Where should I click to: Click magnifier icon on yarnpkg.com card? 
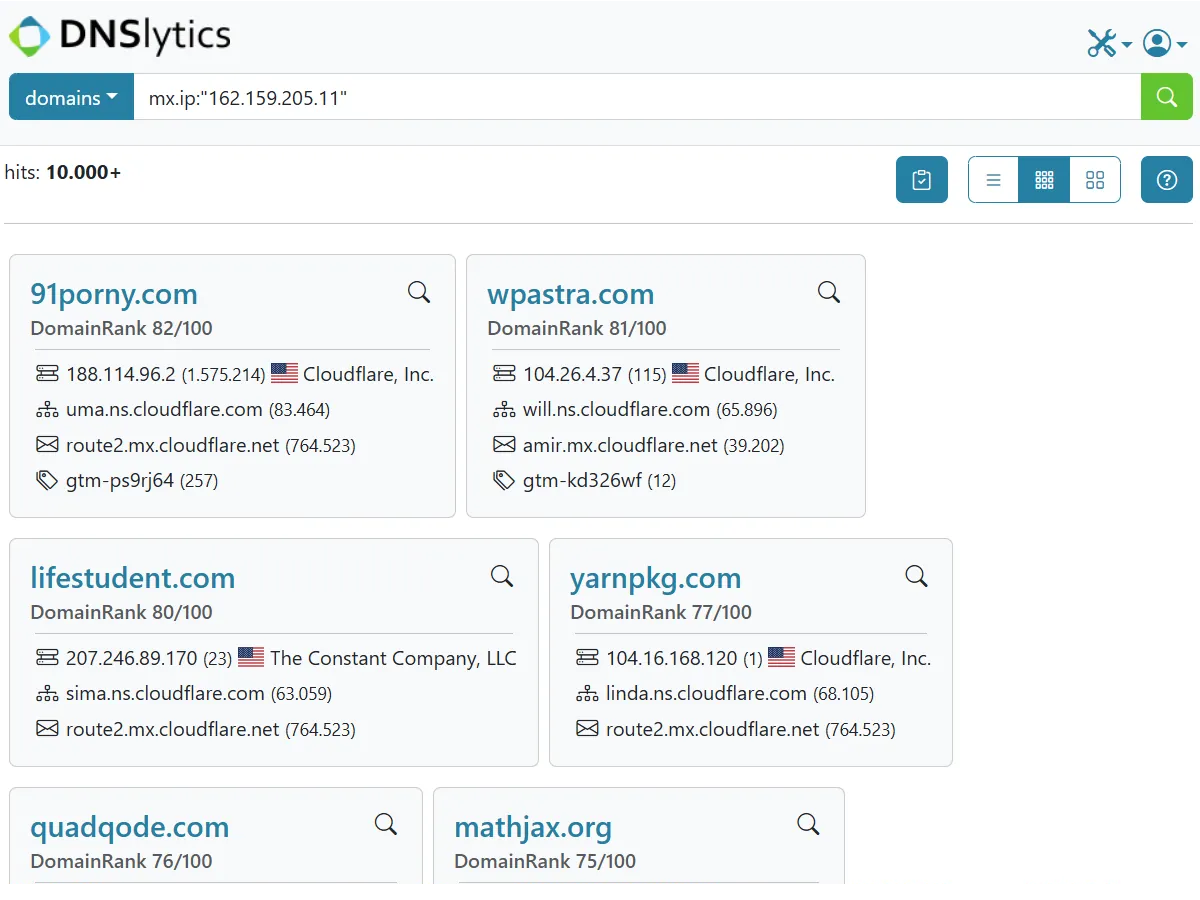916,576
